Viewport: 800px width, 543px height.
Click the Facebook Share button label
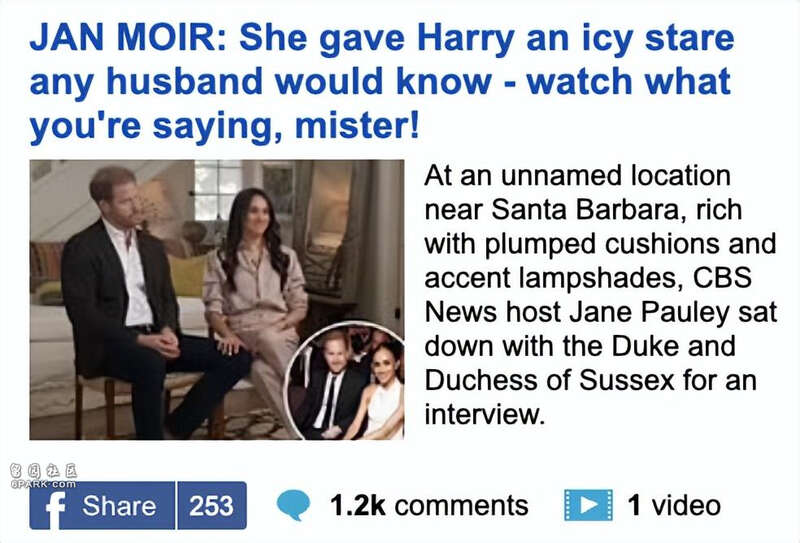click(x=119, y=506)
